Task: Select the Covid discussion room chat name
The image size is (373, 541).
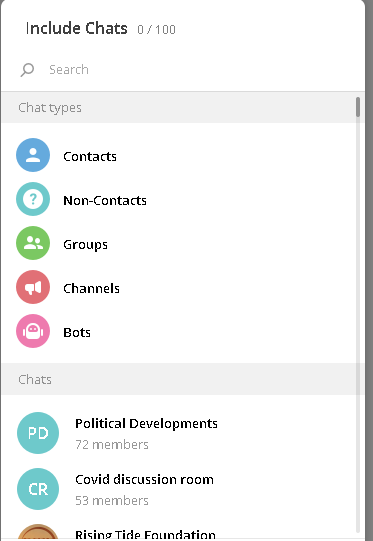Action: [144, 480]
